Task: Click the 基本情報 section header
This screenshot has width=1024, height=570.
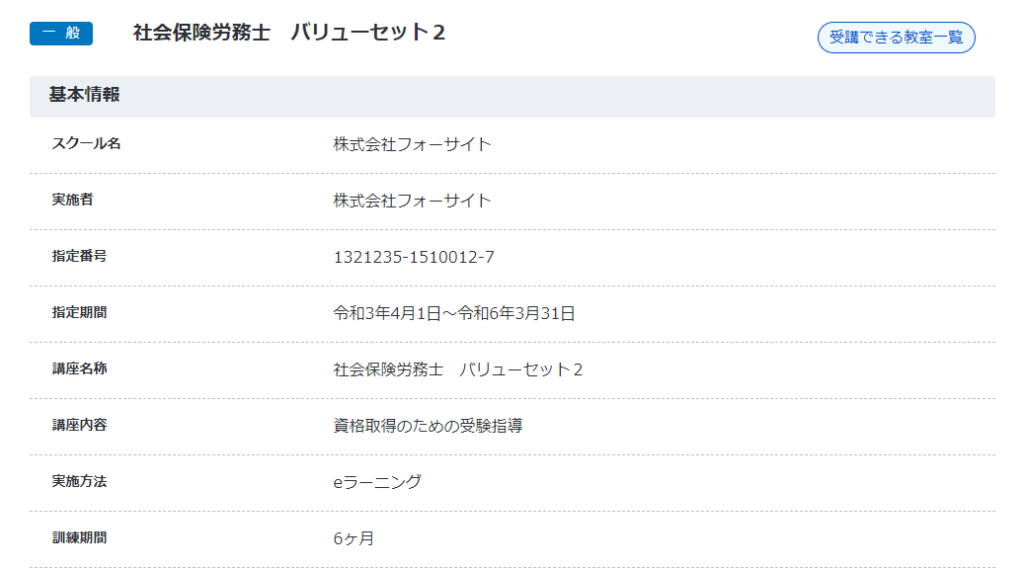Action: [85, 95]
